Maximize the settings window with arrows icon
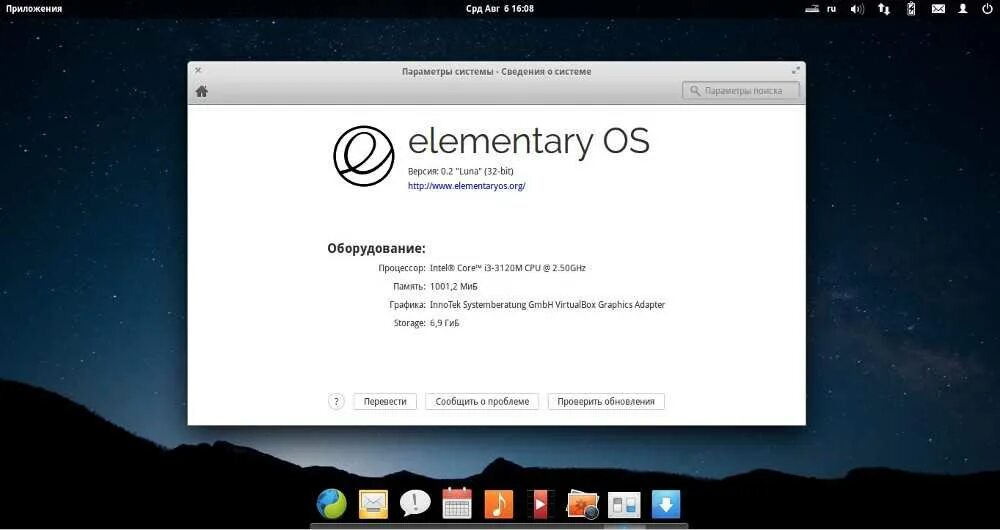This screenshot has height=530, width=1000. [795, 70]
